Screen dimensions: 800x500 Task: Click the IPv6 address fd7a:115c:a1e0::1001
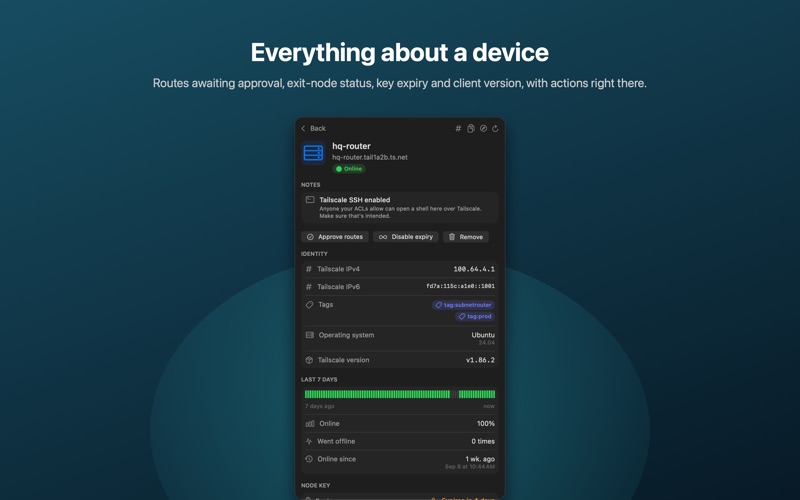coord(460,286)
